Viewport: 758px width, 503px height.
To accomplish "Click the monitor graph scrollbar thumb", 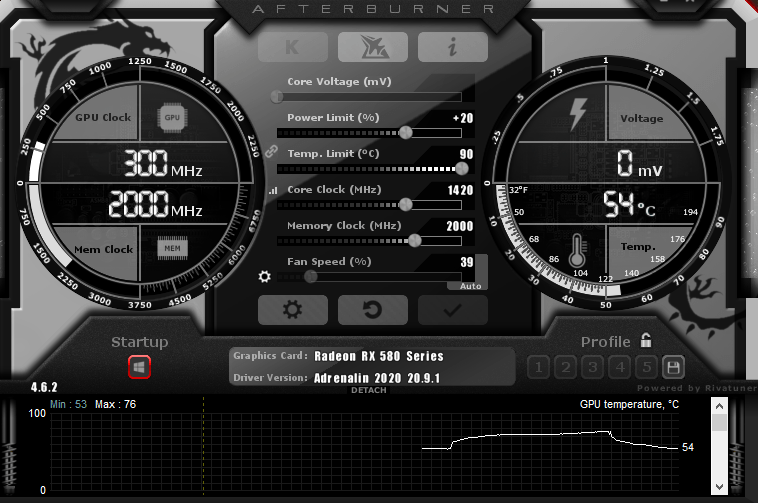I will pyautogui.click(x=719, y=422).
